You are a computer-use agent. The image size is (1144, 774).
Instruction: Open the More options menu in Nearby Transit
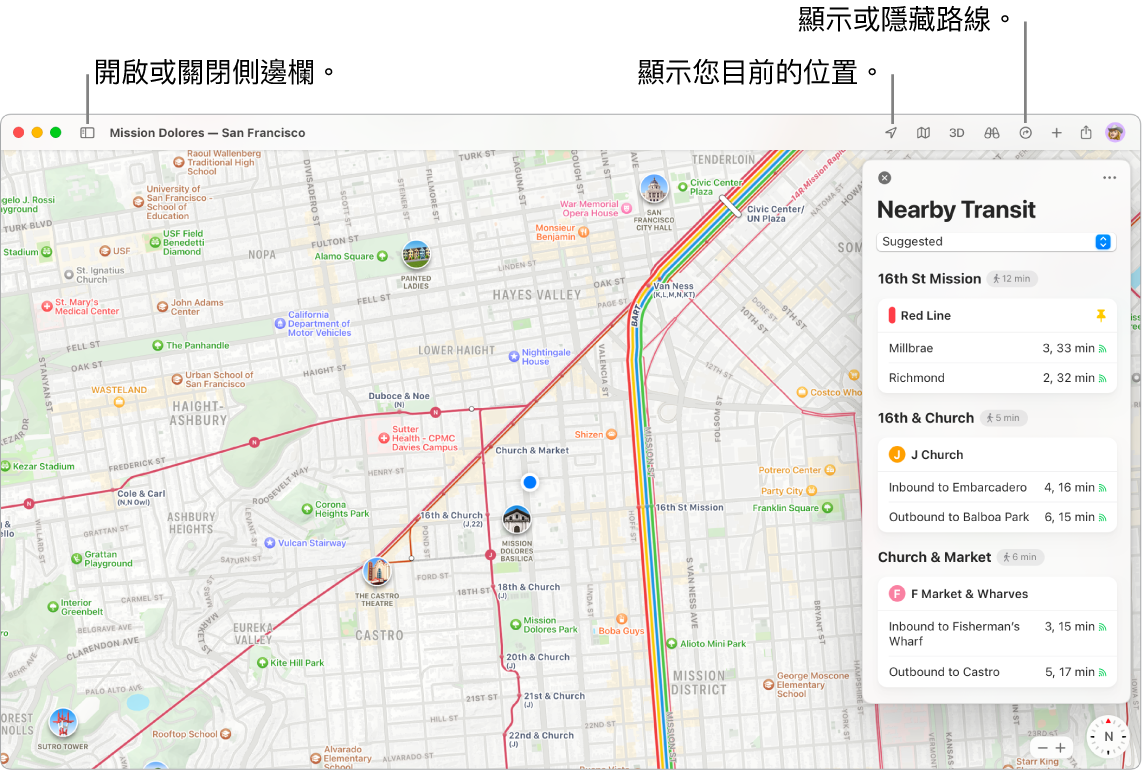pyautogui.click(x=1109, y=177)
